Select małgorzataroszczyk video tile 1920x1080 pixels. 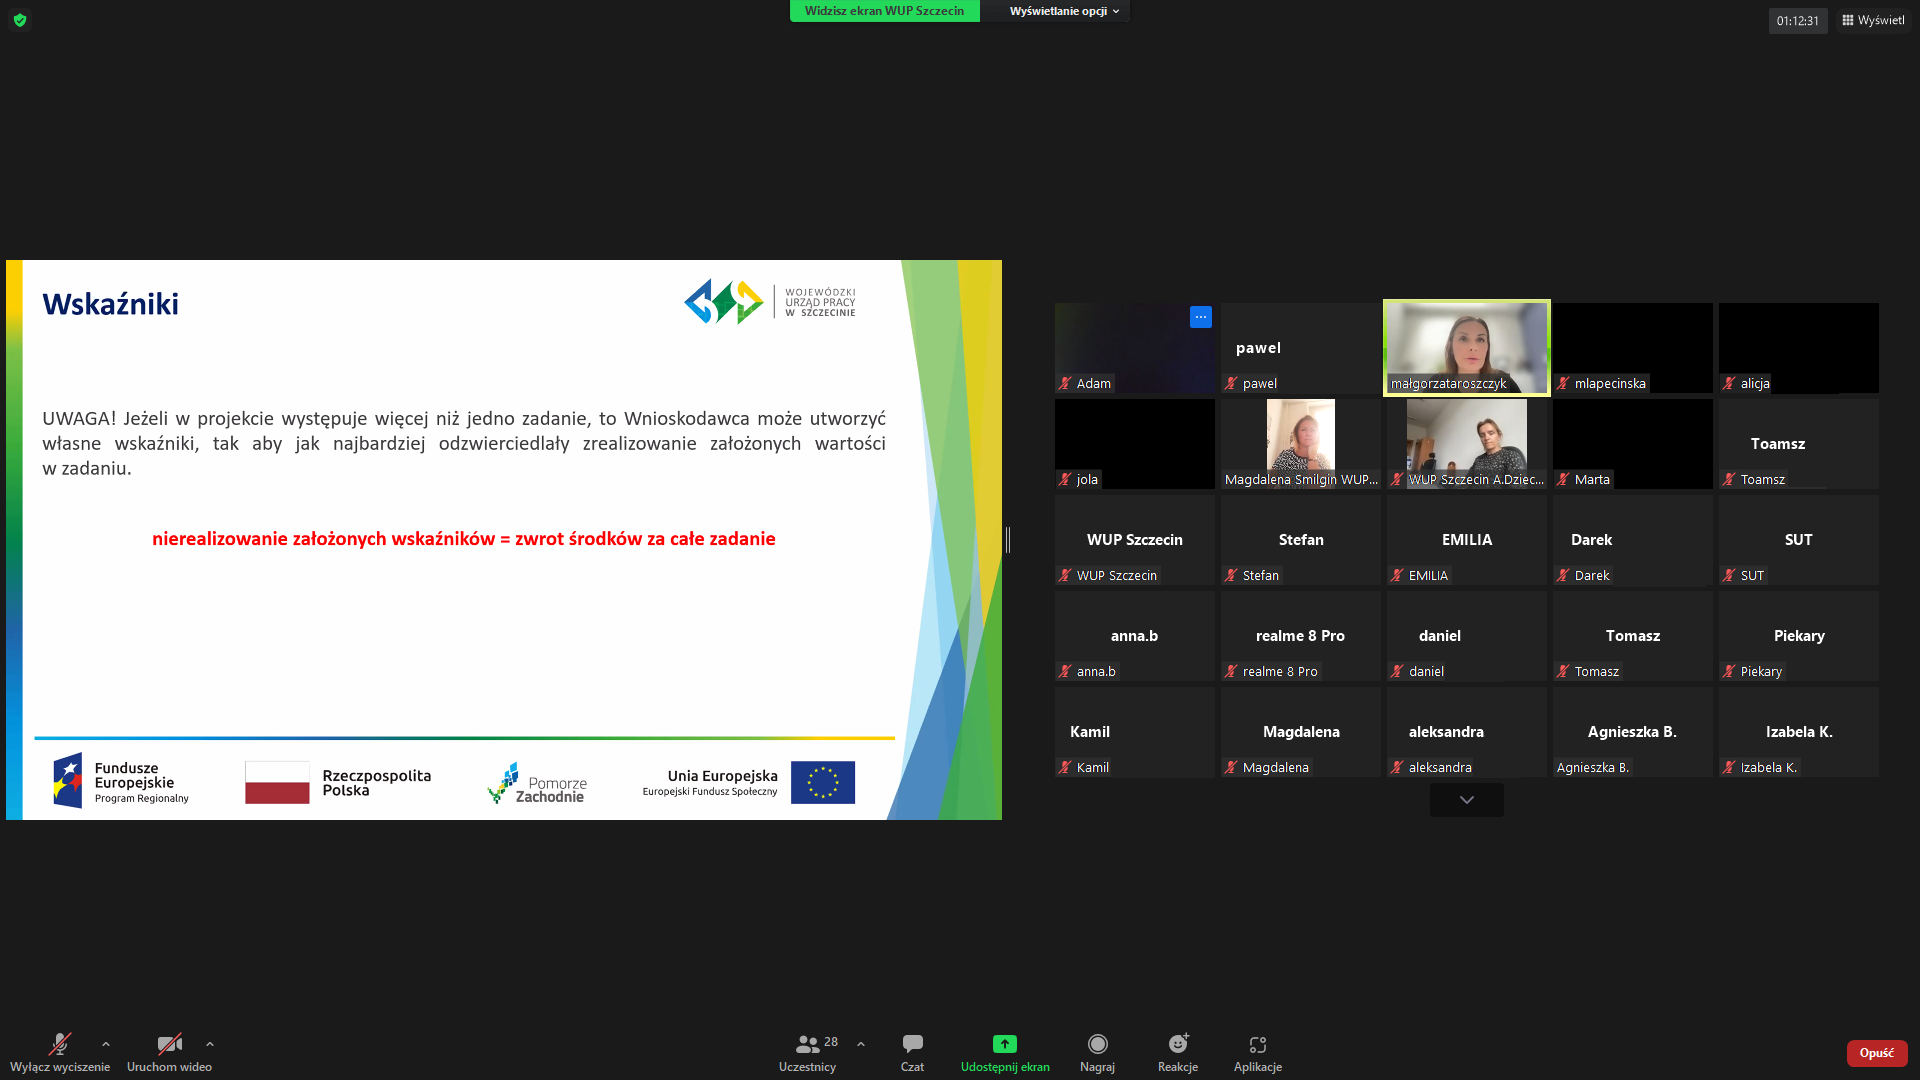click(1467, 348)
